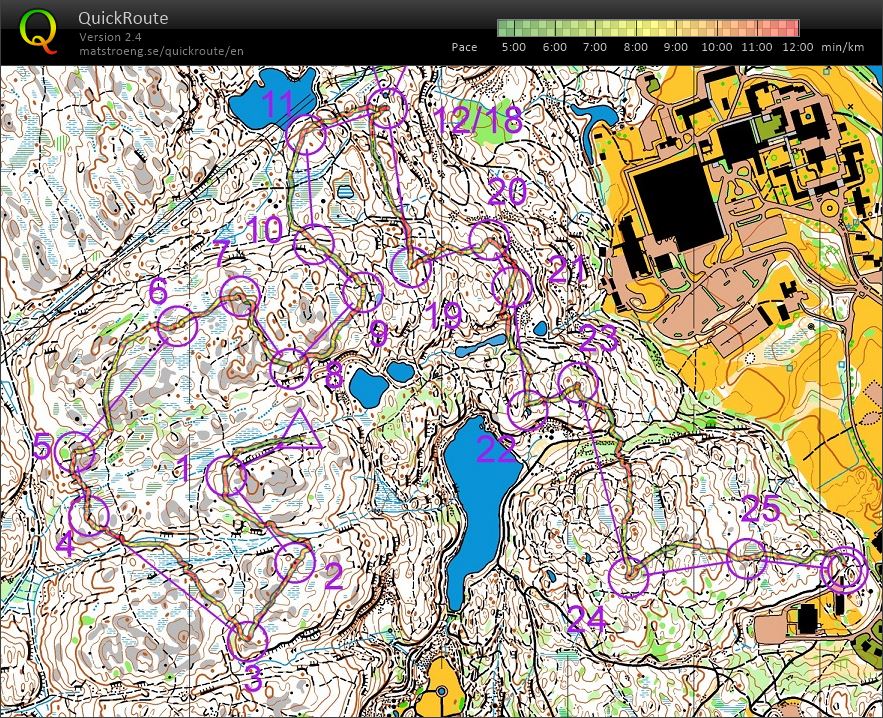Screen dimensions: 883x718
Task: Click the 12:00 pace value
Action: click(797, 47)
